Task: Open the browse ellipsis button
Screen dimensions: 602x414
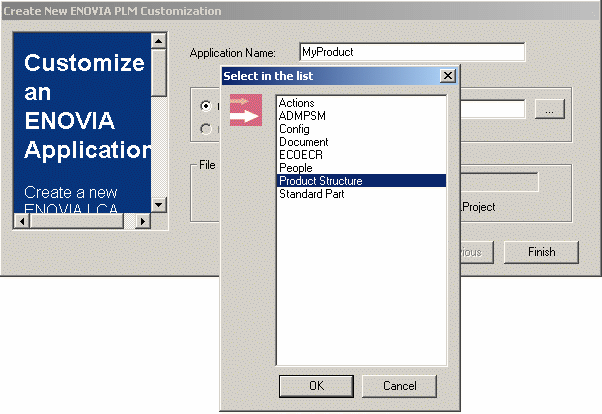Action: coord(549,109)
